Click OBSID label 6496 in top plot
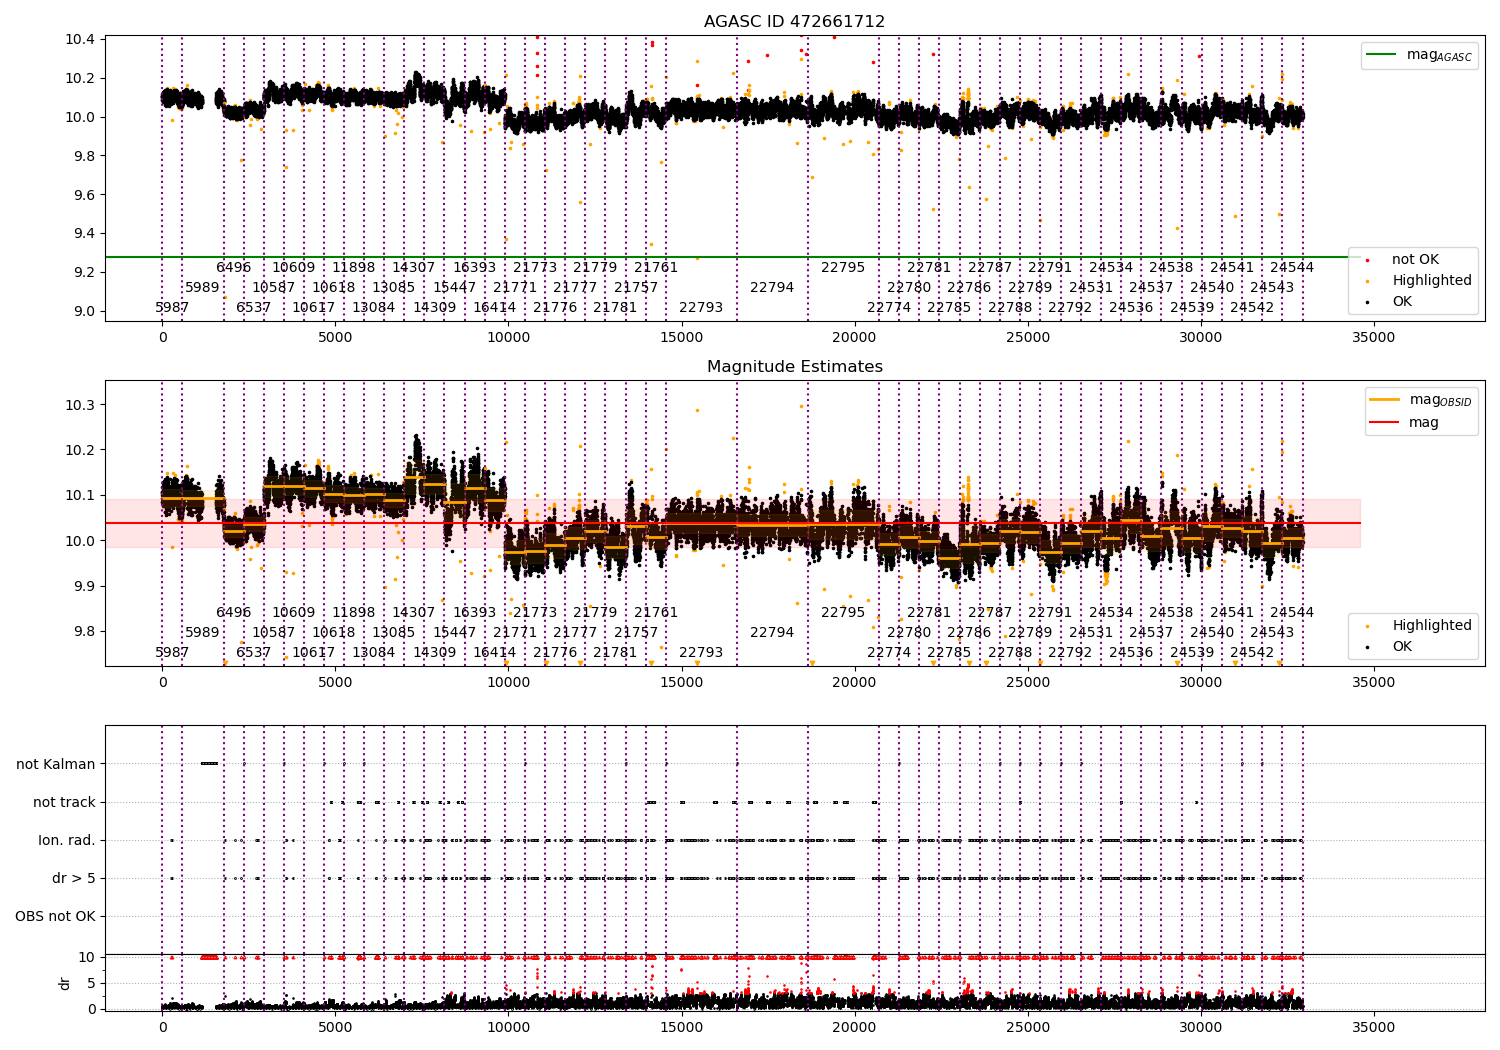Viewport: 1500px width, 1050px height. coord(234,267)
